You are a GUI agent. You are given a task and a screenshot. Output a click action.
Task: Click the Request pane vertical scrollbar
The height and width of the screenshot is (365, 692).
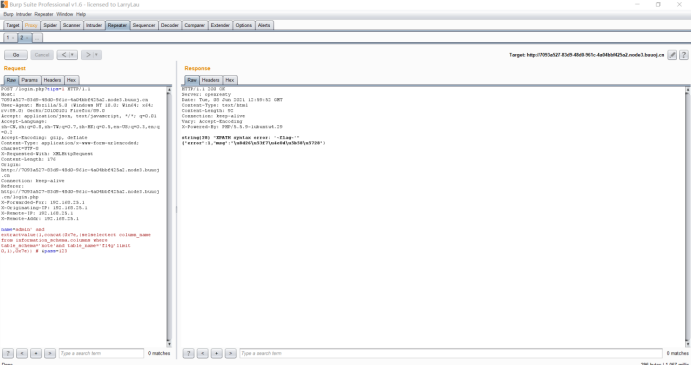pos(169,216)
